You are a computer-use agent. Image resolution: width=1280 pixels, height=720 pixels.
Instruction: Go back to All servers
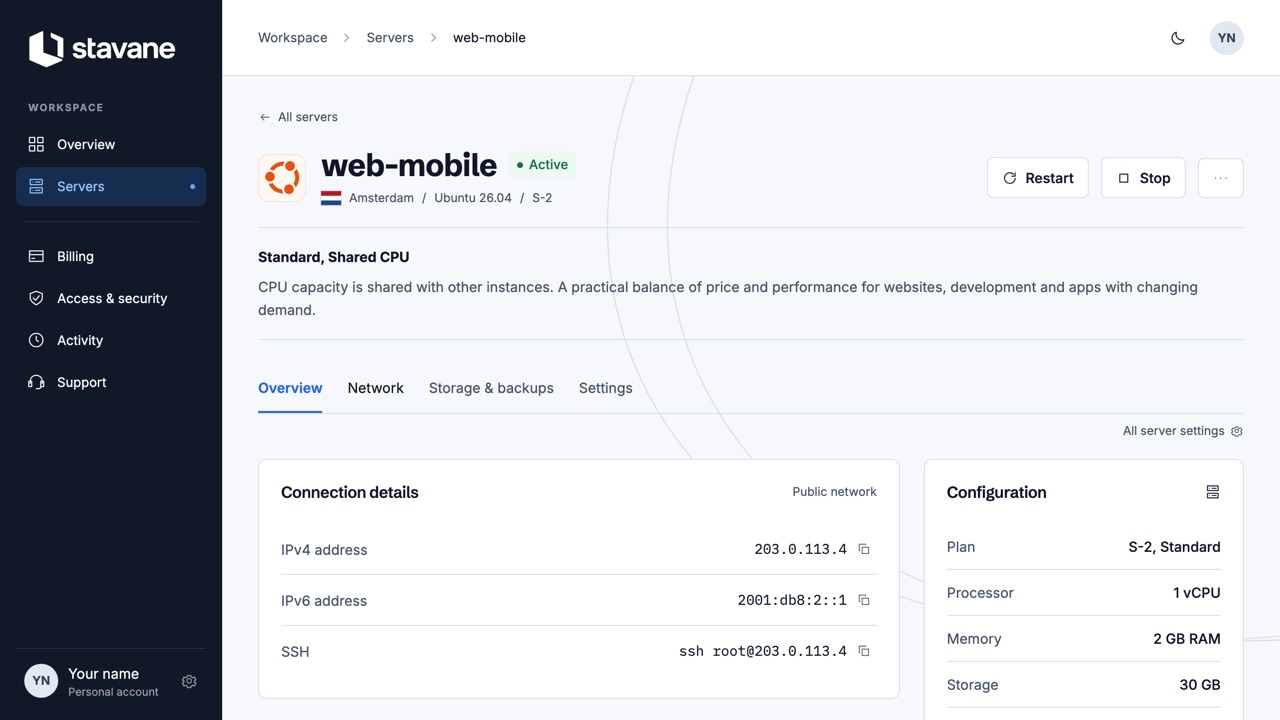[x=298, y=117]
